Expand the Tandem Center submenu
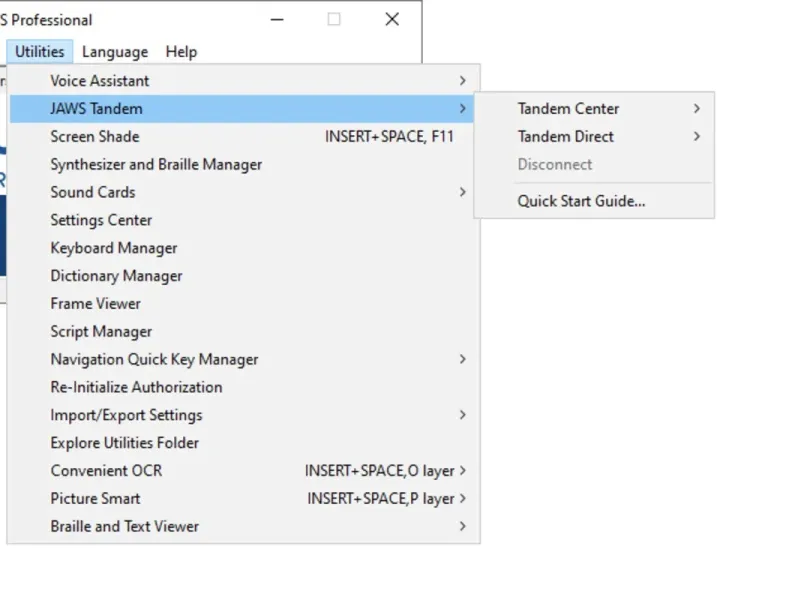 click(x=568, y=109)
